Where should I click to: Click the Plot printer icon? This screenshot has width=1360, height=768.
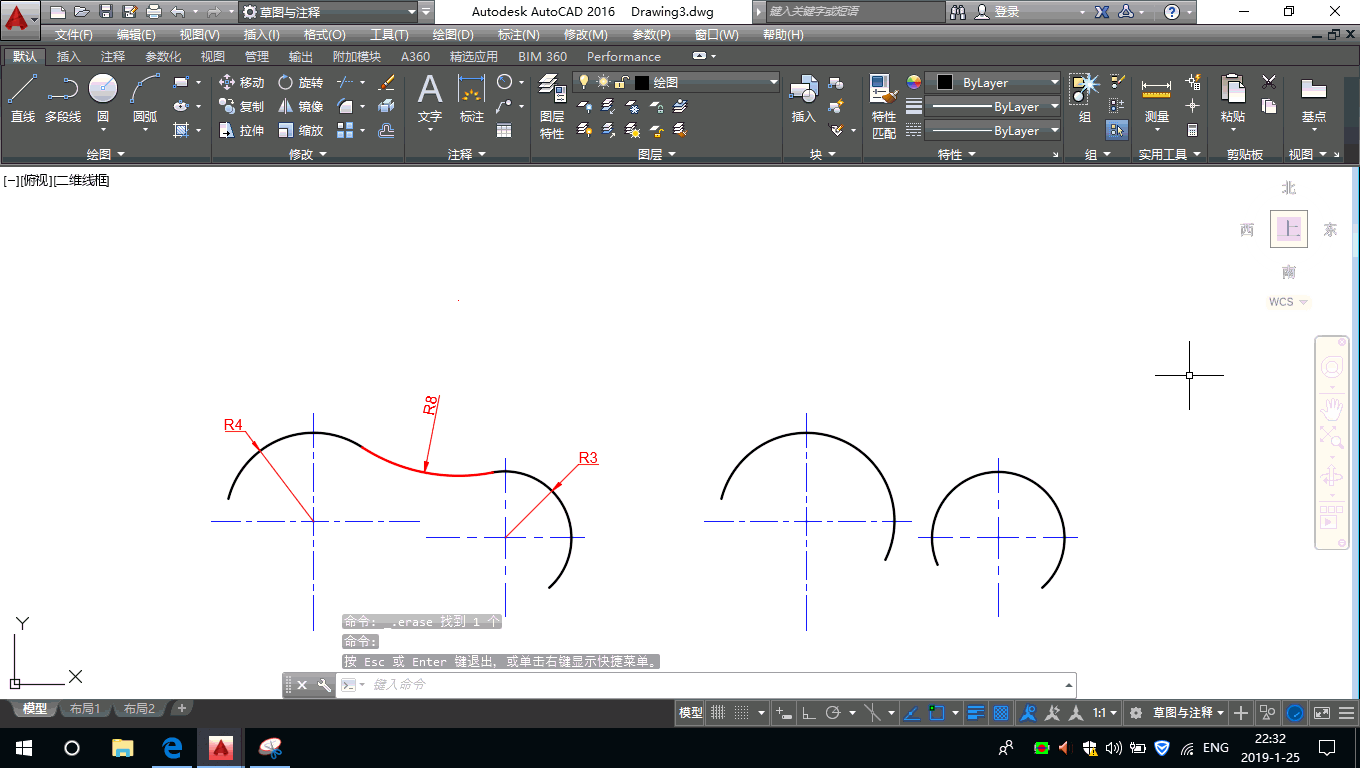154,12
